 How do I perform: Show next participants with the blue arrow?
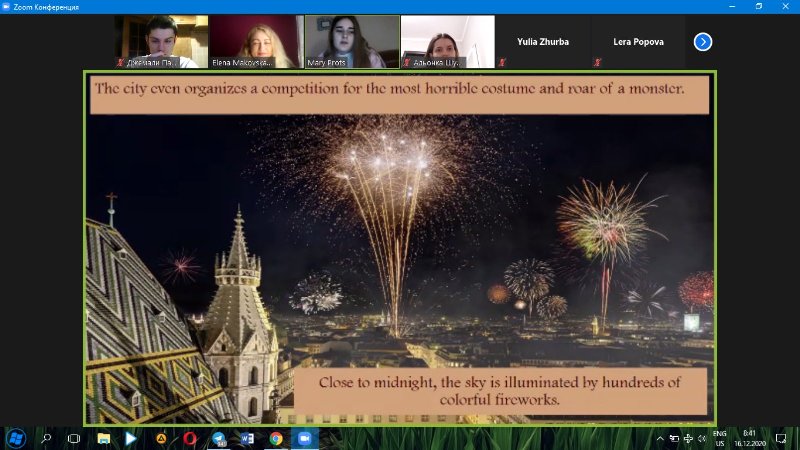tap(703, 42)
